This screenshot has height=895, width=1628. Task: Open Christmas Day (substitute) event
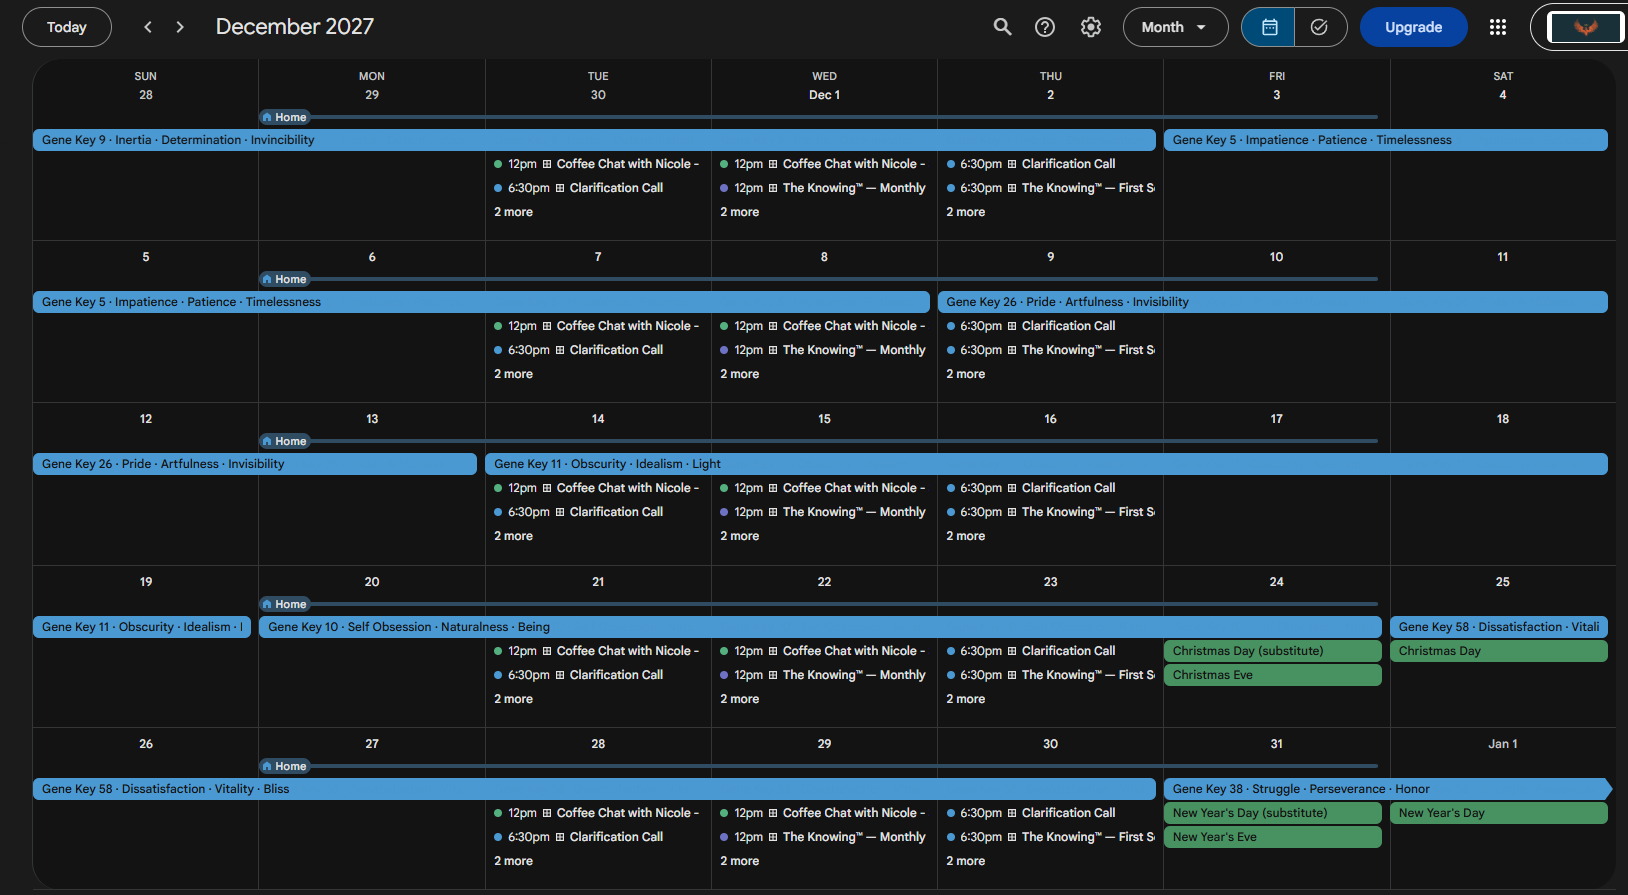1273,651
